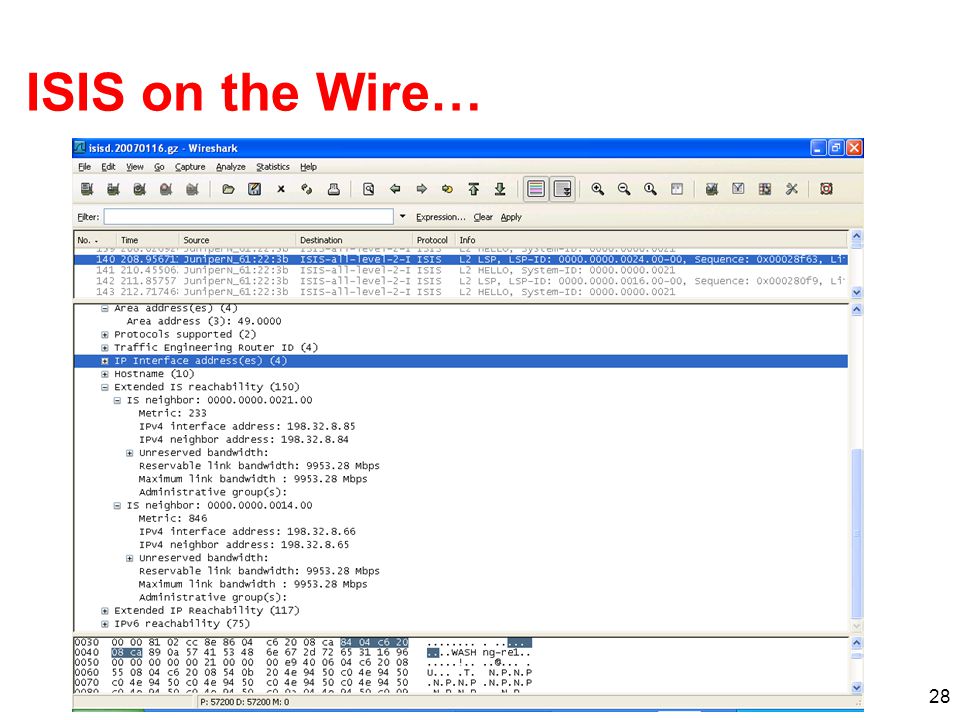This screenshot has height=720, width=960.
Task: Click the List capture interfaces toolbar icon
Action: [x=87, y=189]
